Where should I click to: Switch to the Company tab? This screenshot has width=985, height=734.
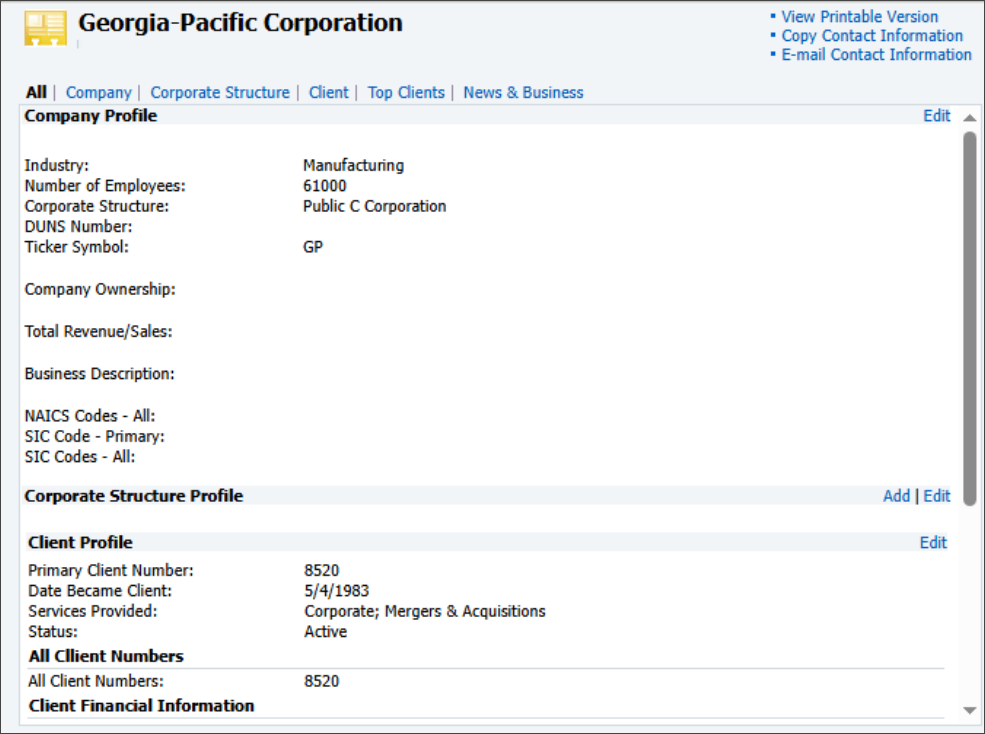[x=99, y=92]
